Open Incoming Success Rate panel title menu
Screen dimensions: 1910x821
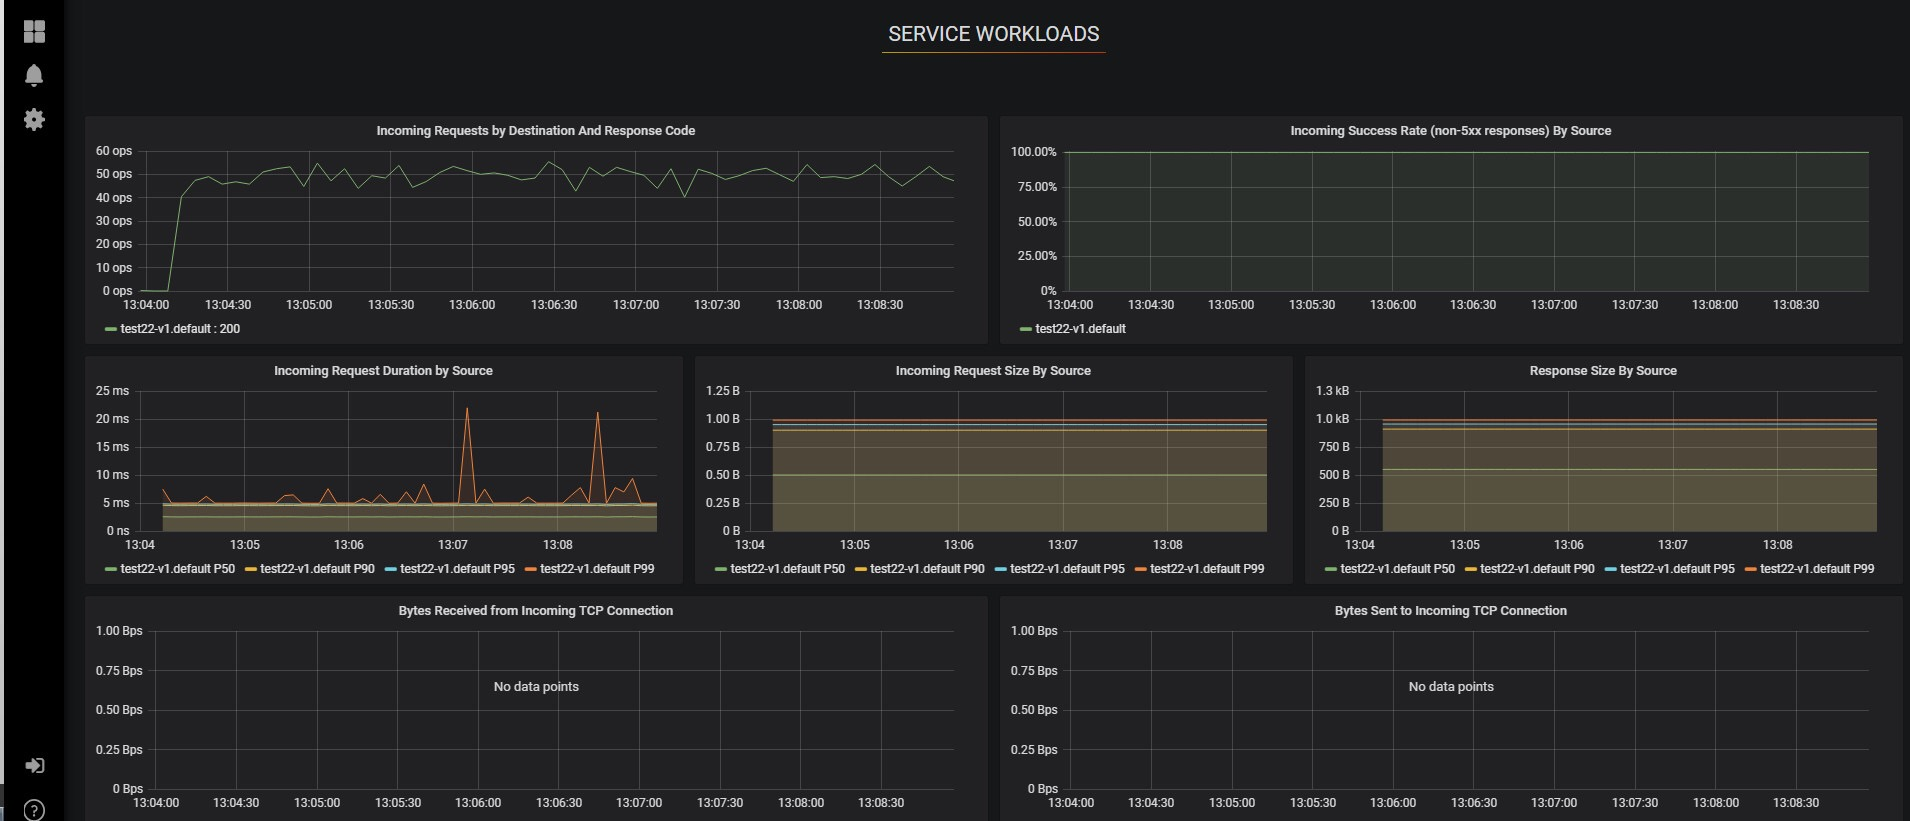pos(1450,131)
